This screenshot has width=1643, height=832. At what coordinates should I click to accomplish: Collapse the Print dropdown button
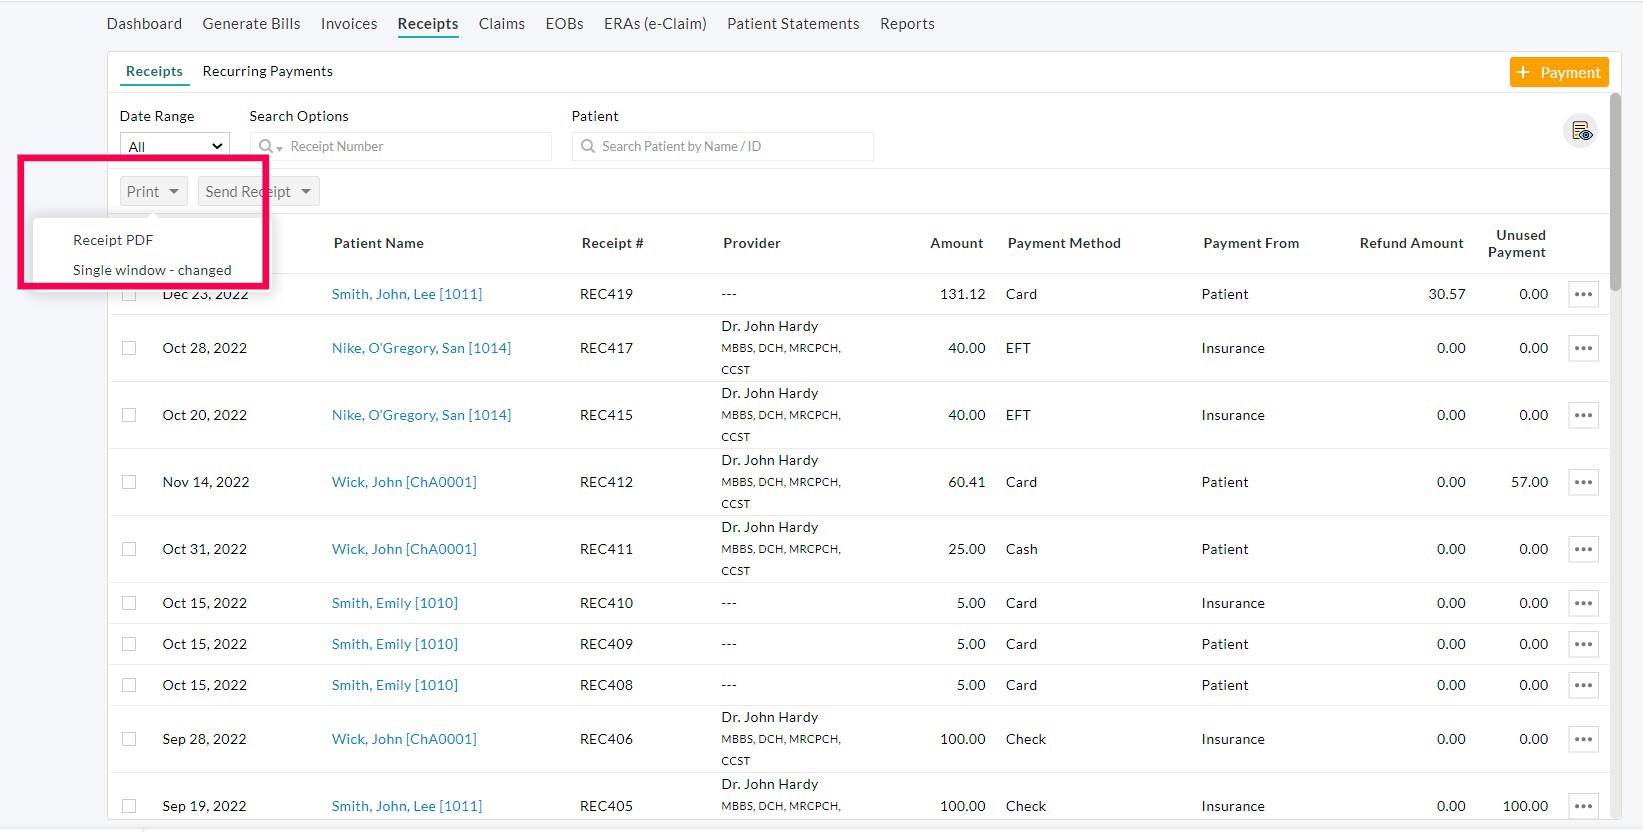point(153,191)
